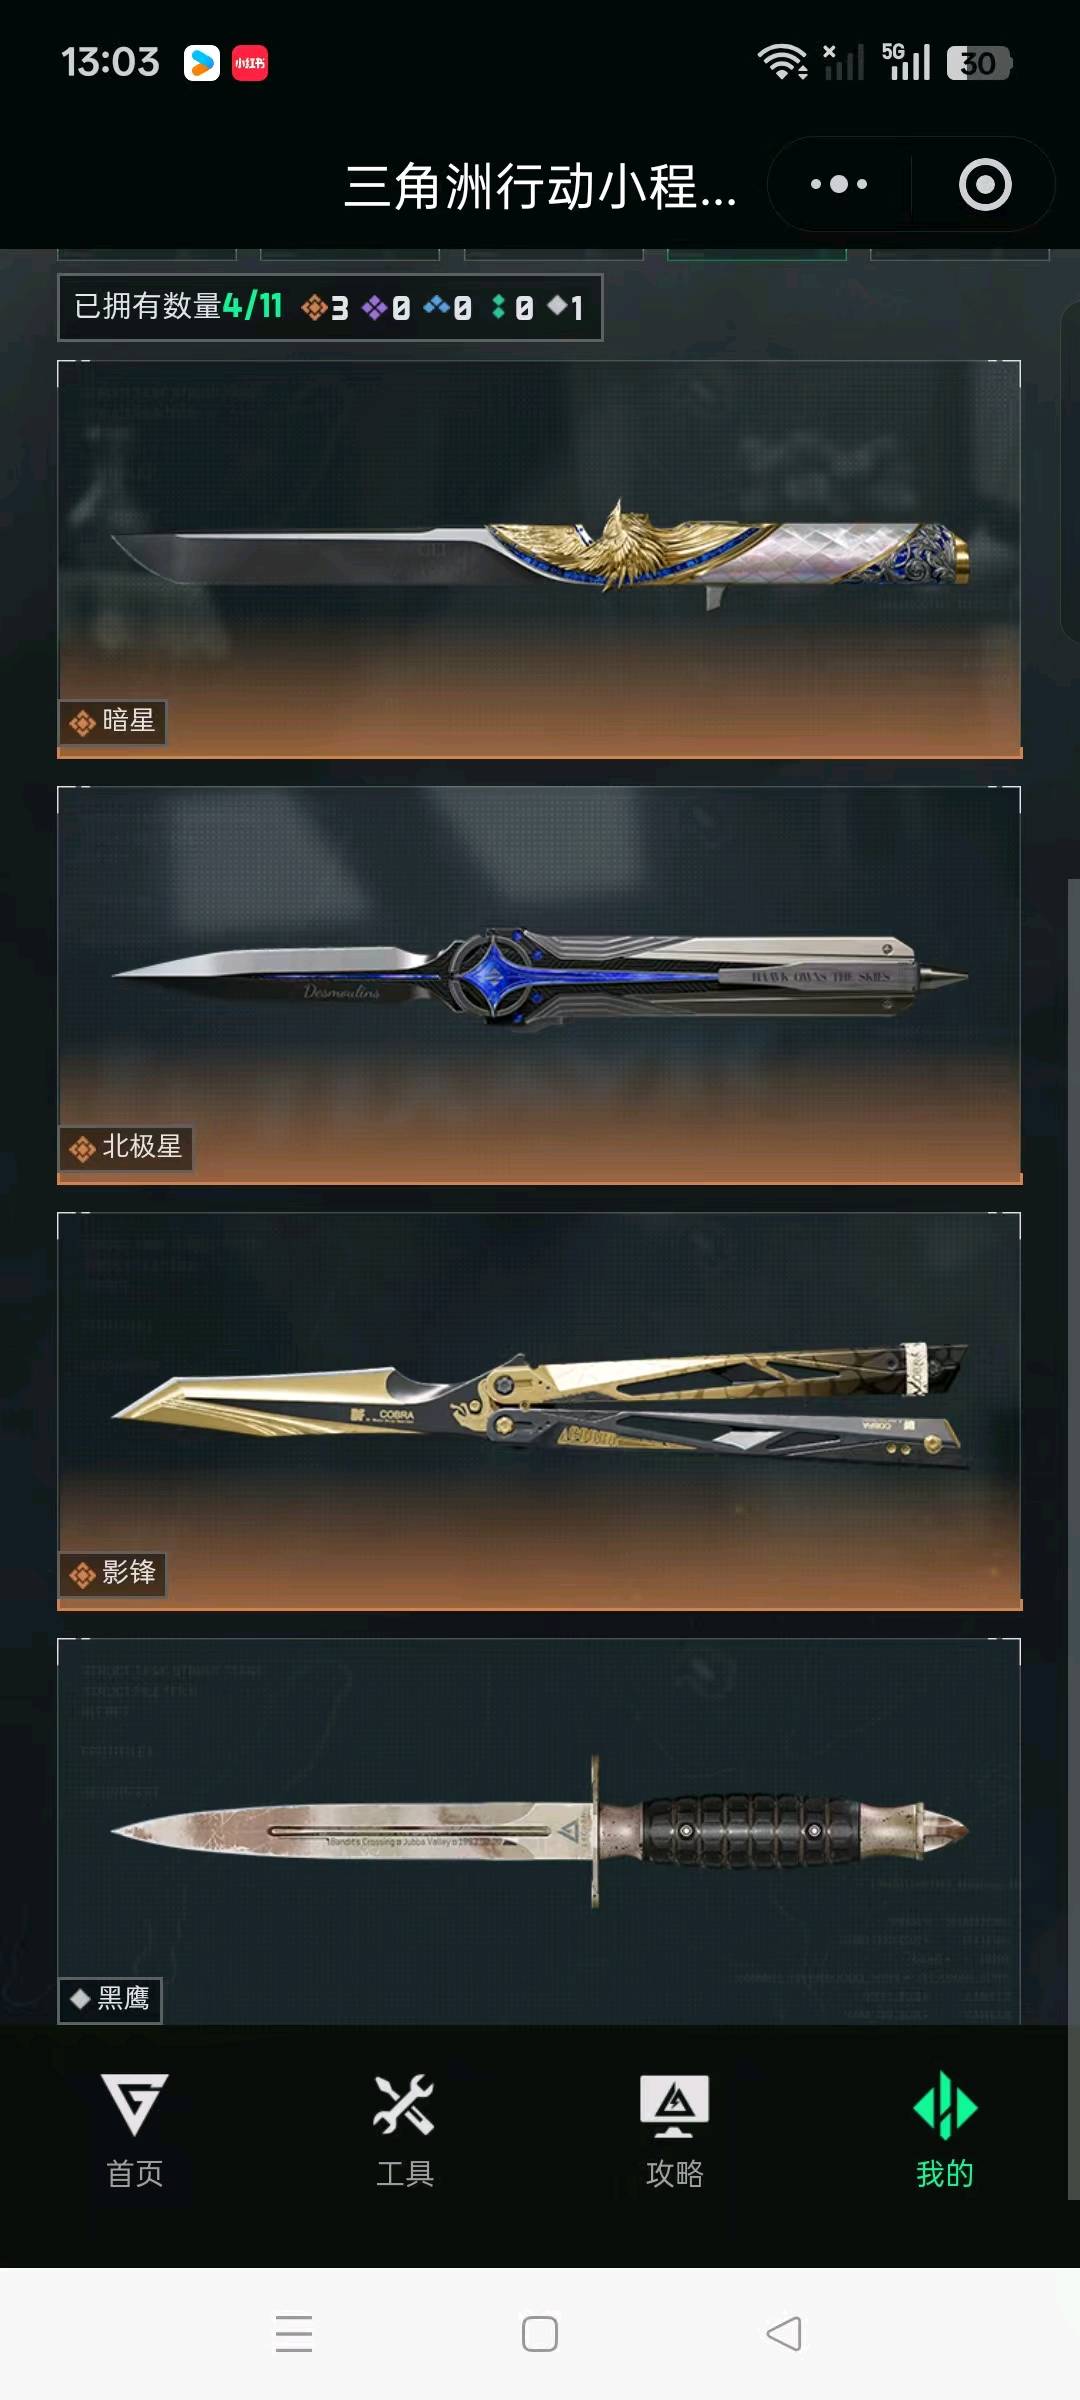
Task: Click the 暗星 rarity label tag
Action: tap(112, 722)
